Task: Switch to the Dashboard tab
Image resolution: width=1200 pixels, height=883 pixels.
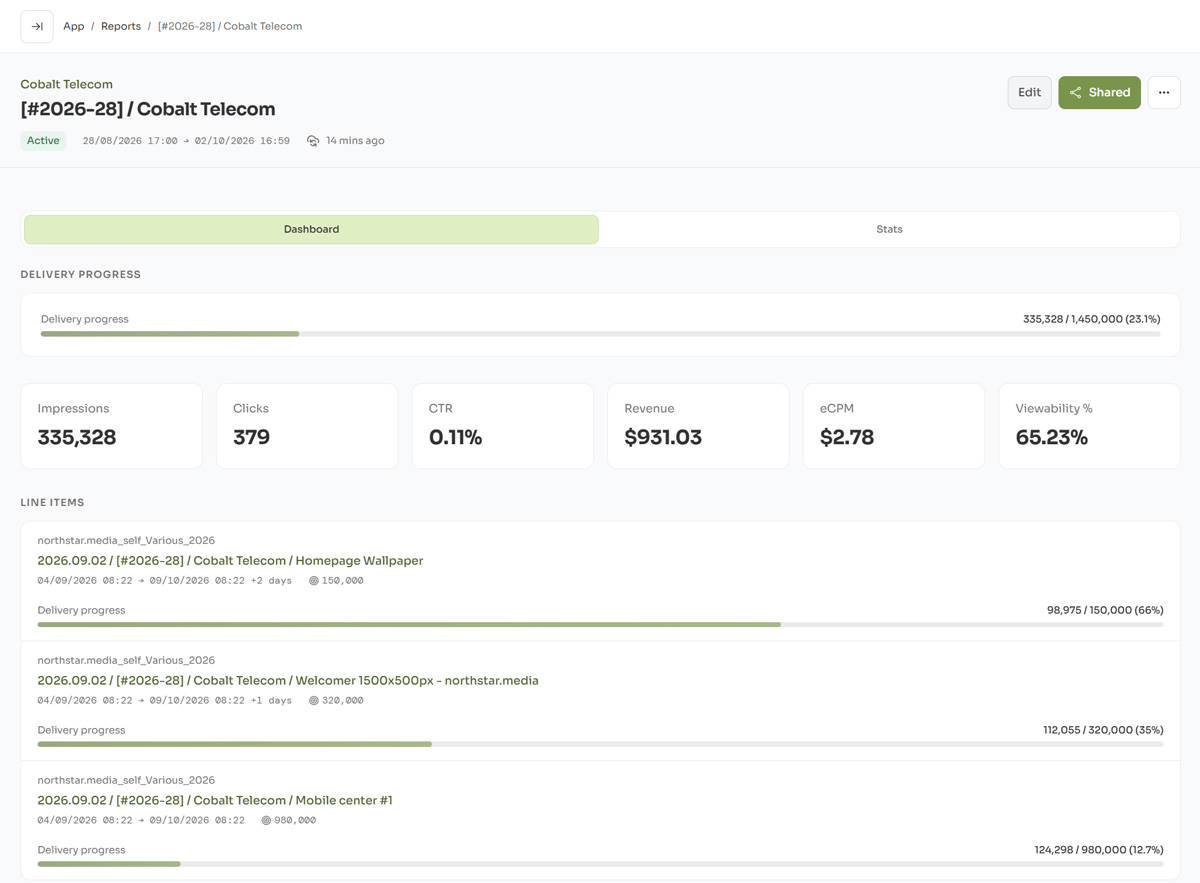Action: 311,229
